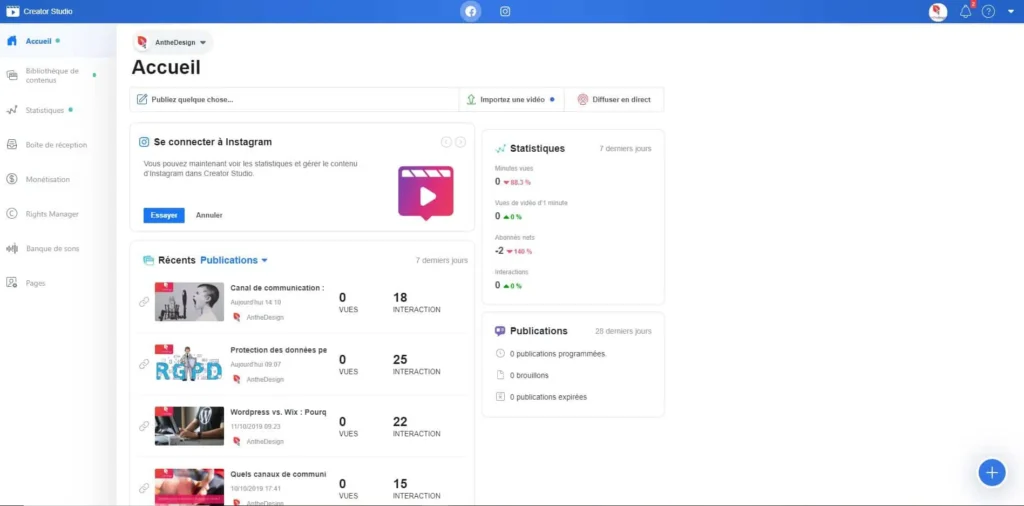
Task: Open notifications bell
Action: pos(965,12)
